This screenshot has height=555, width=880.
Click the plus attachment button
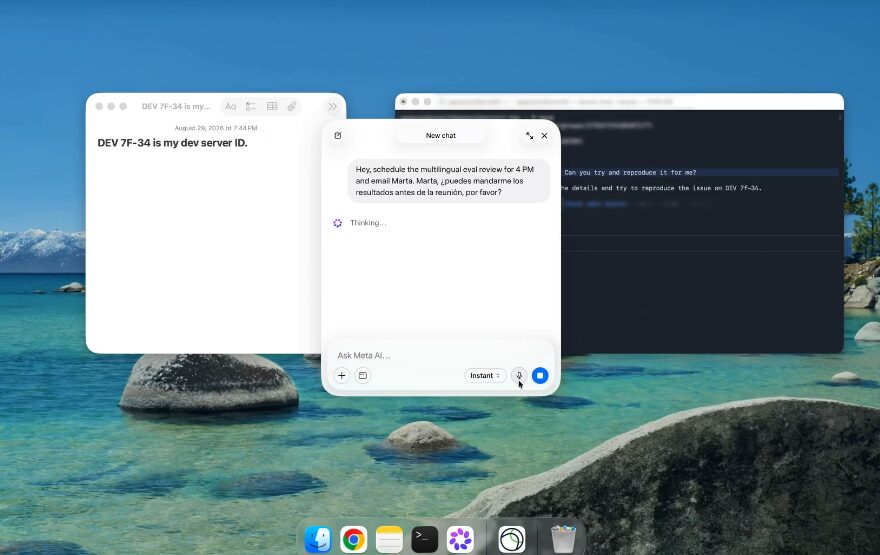(x=342, y=375)
